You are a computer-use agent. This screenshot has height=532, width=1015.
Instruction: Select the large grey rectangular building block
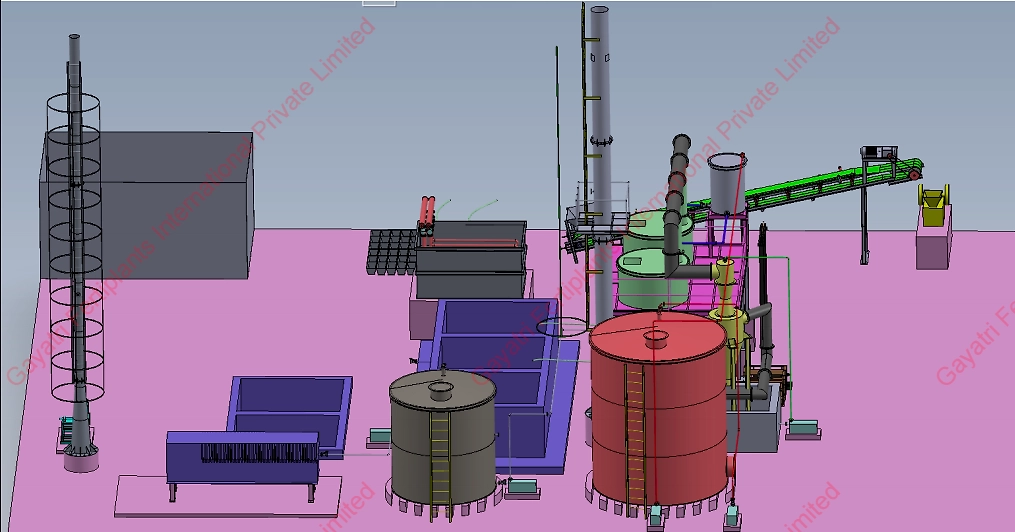147,206
